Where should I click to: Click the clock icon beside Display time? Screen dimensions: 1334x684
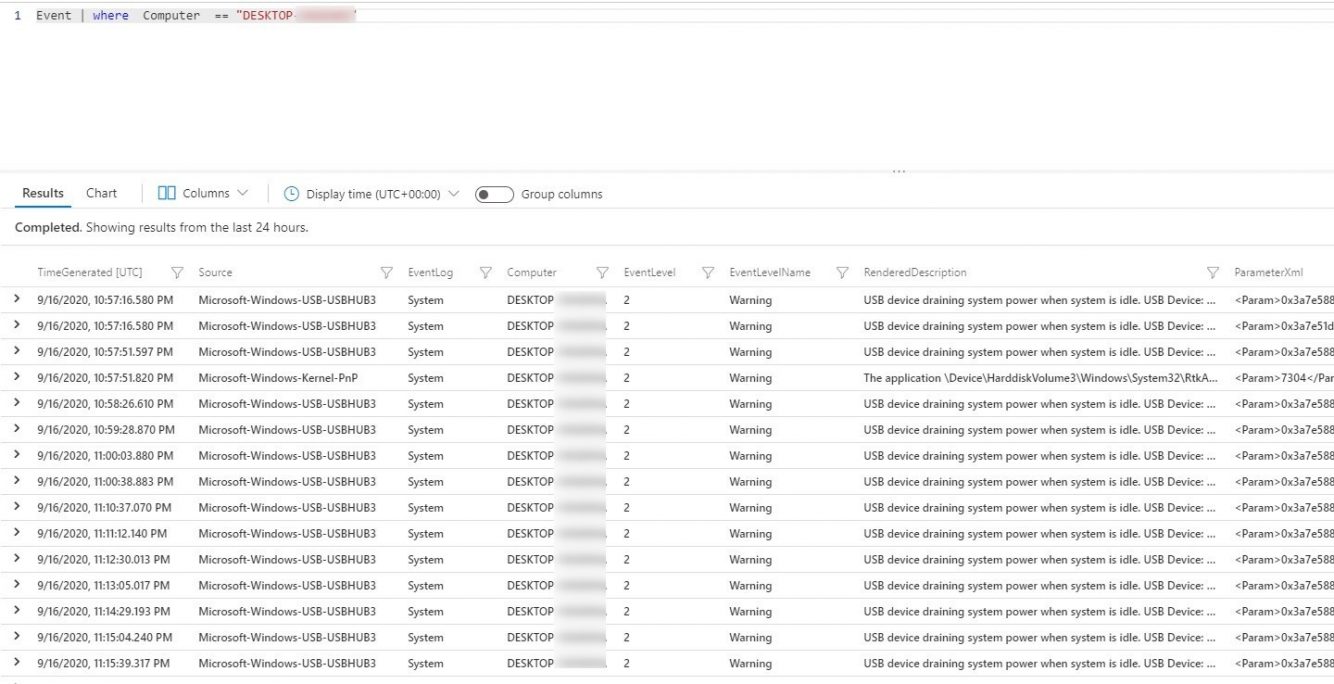pos(291,193)
